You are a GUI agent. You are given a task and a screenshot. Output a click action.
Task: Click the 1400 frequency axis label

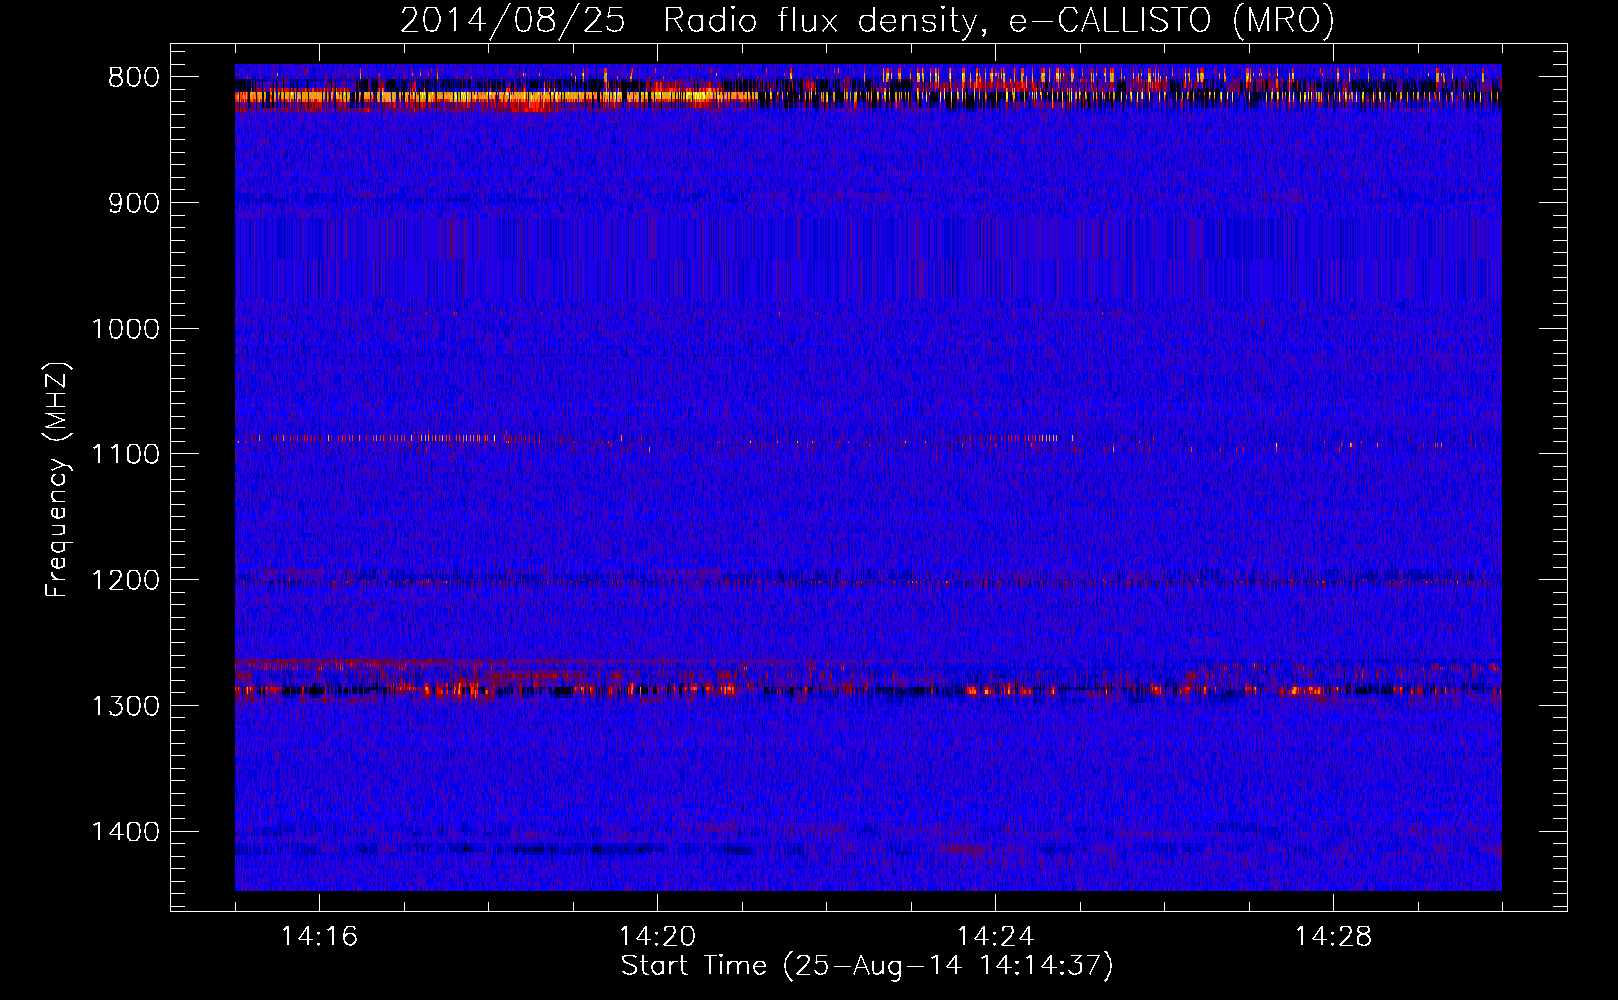[125, 832]
